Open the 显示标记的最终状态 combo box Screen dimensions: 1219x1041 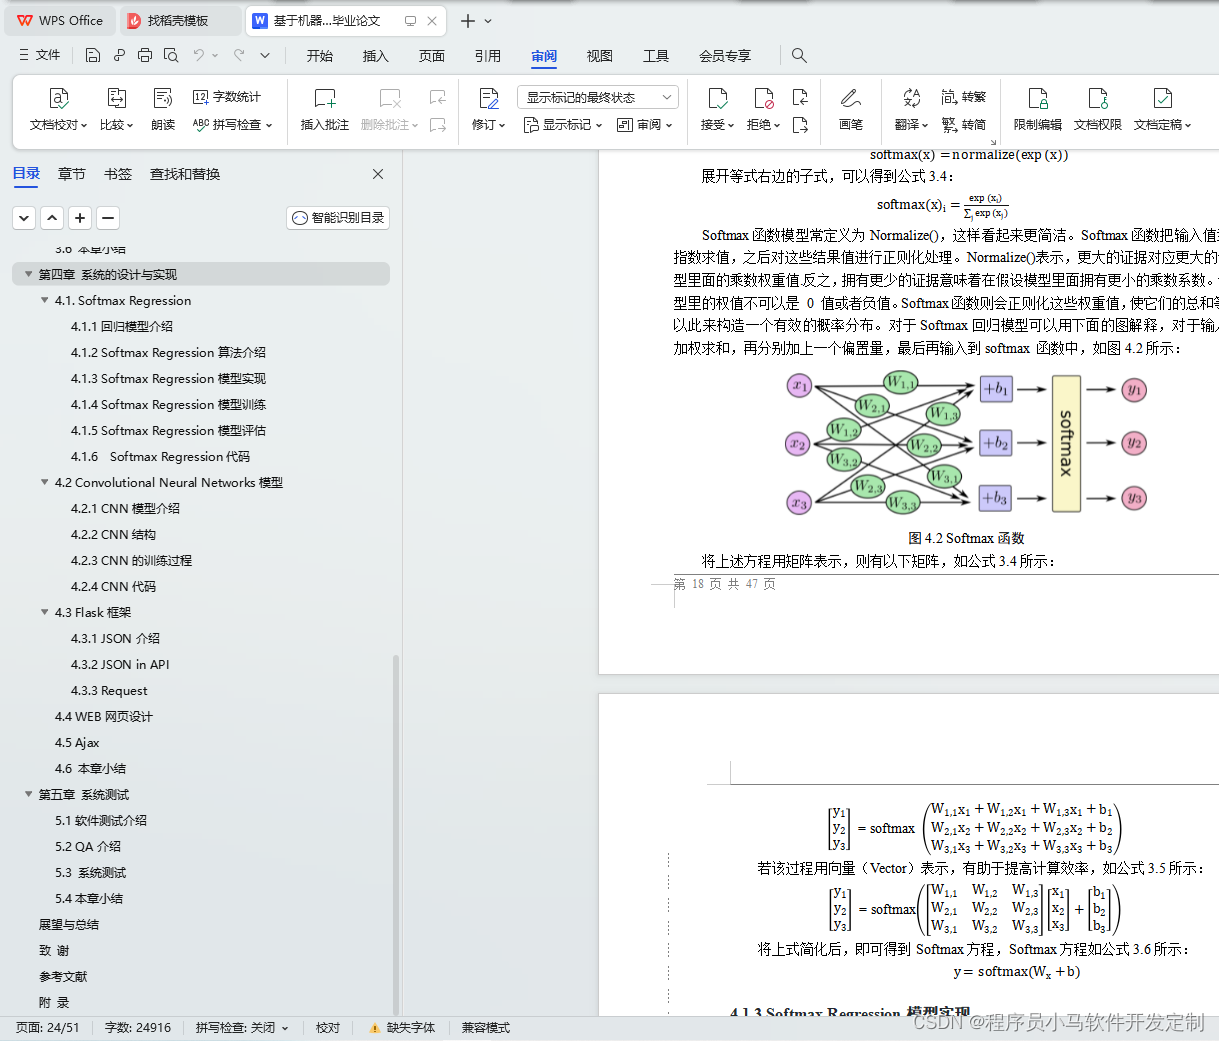(x=598, y=97)
